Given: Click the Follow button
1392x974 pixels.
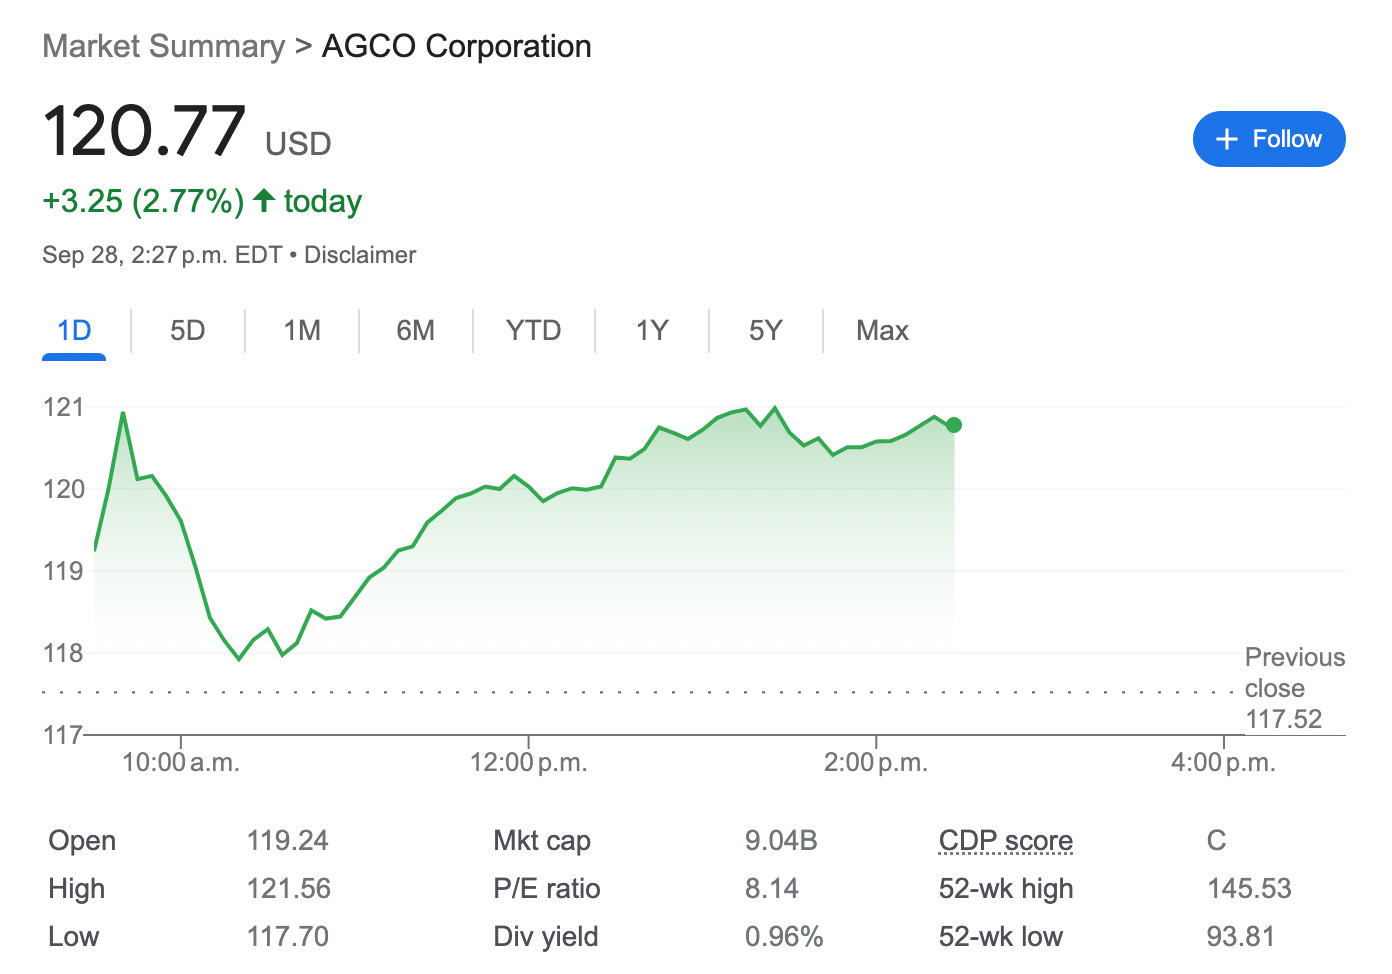Looking at the screenshot, I should pos(1269,139).
